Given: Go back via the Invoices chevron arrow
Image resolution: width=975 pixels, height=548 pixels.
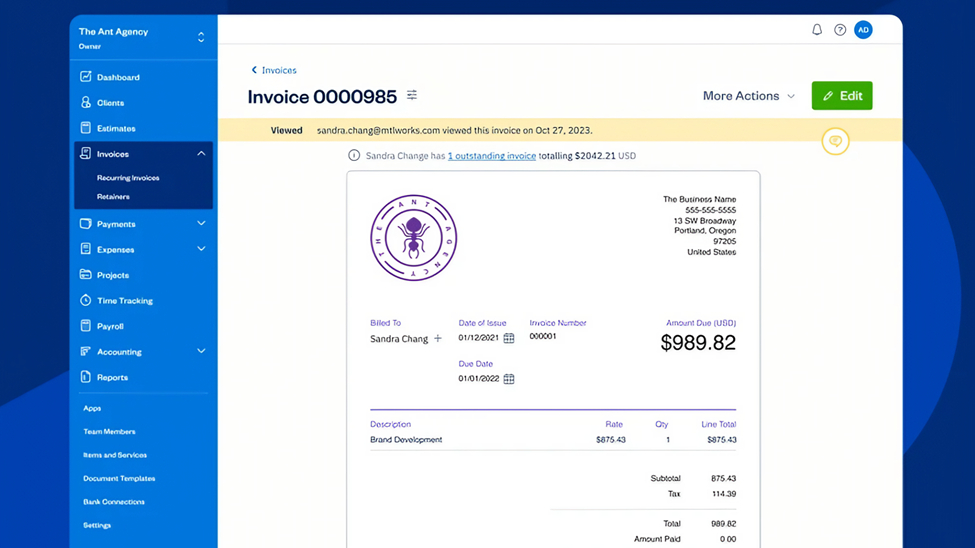Looking at the screenshot, I should [x=254, y=70].
